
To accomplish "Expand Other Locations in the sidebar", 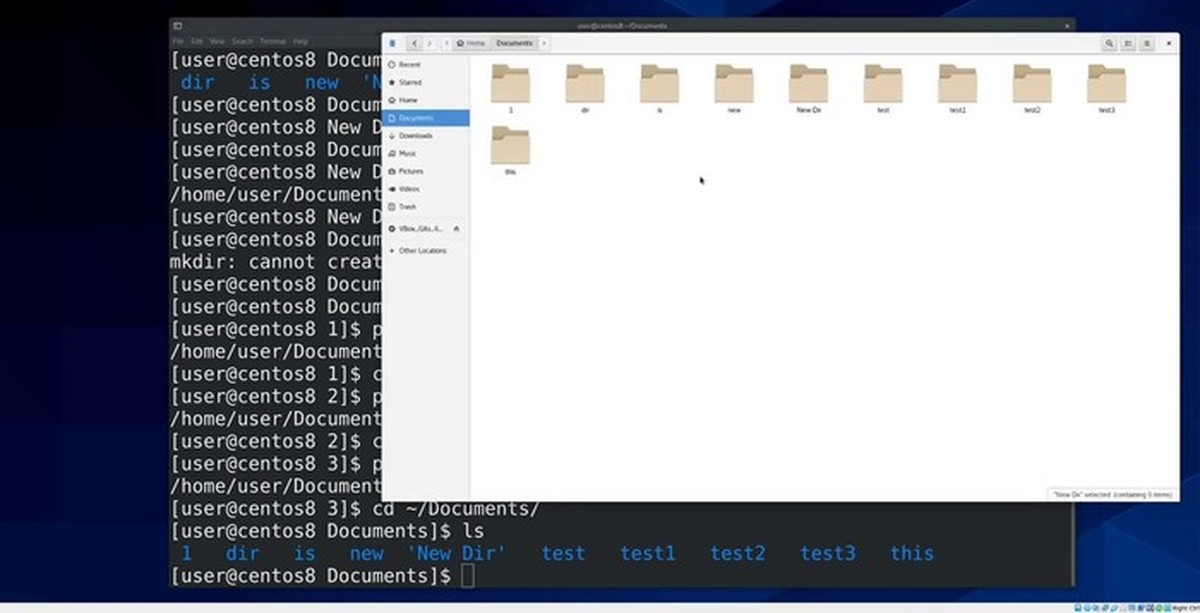I will click(416, 250).
